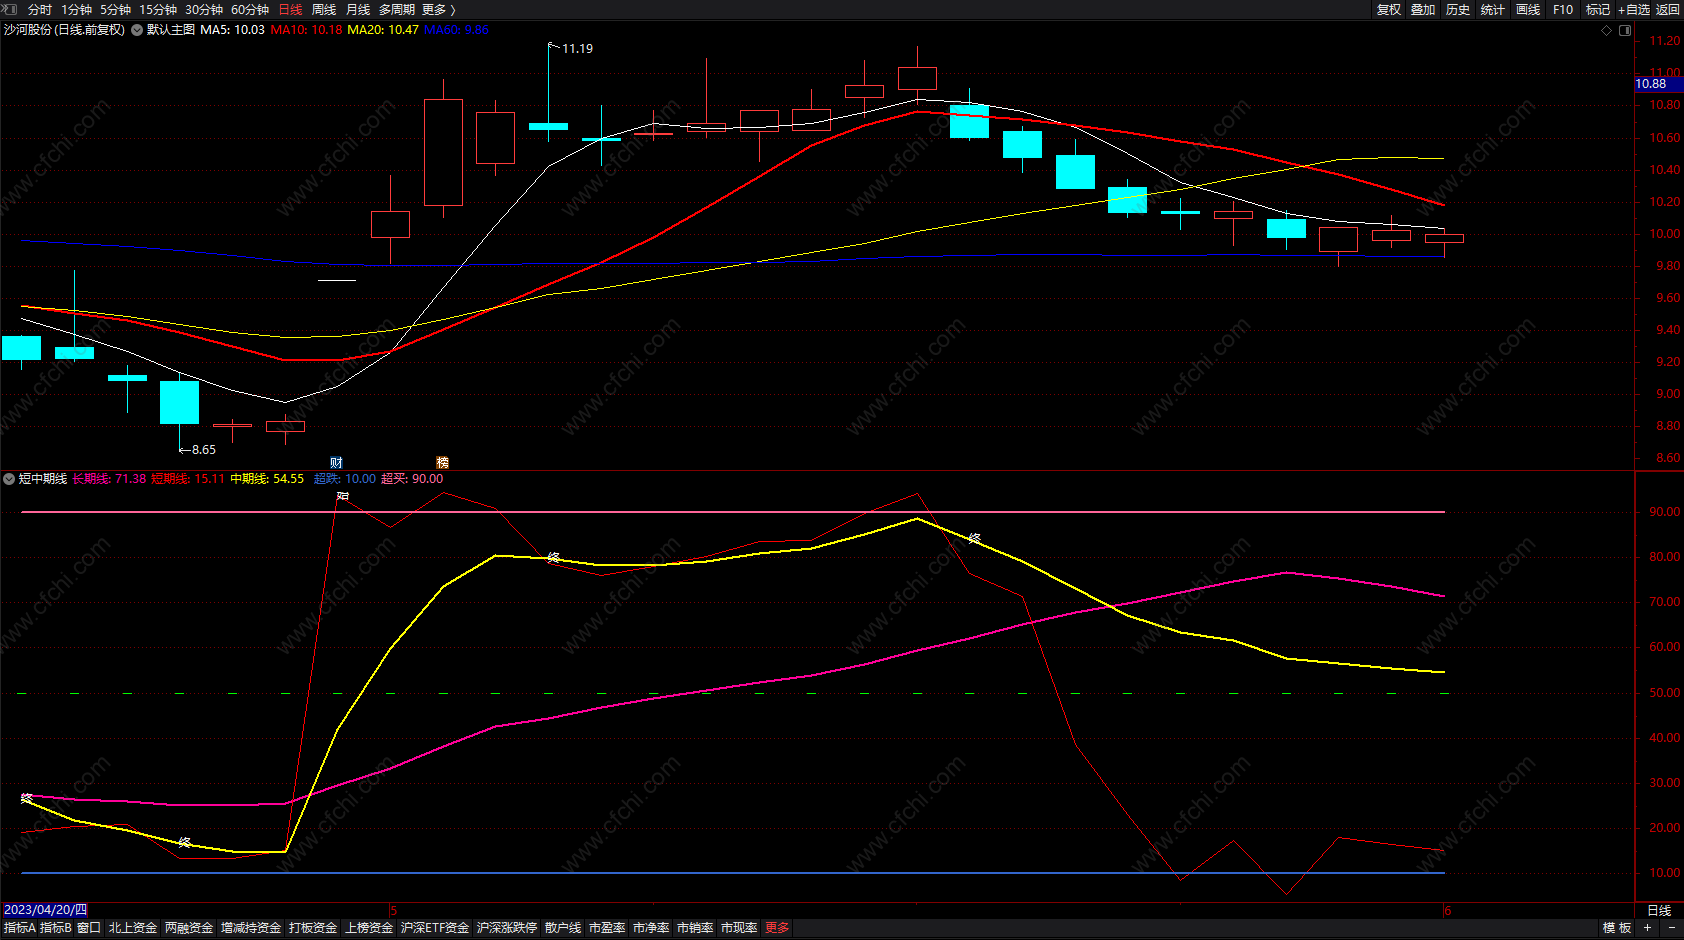
Task: Show 市销率 indicator
Action: (695, 928)
